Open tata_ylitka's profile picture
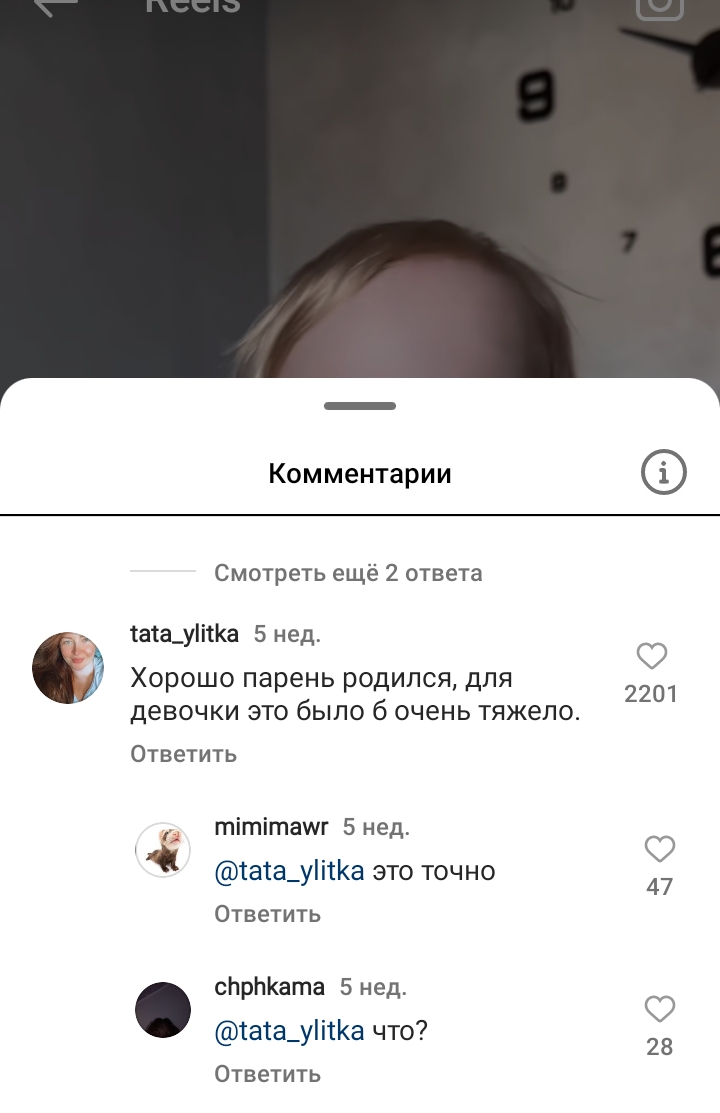The height and width of the screenshot is (1113, 720). coord(68,668)
